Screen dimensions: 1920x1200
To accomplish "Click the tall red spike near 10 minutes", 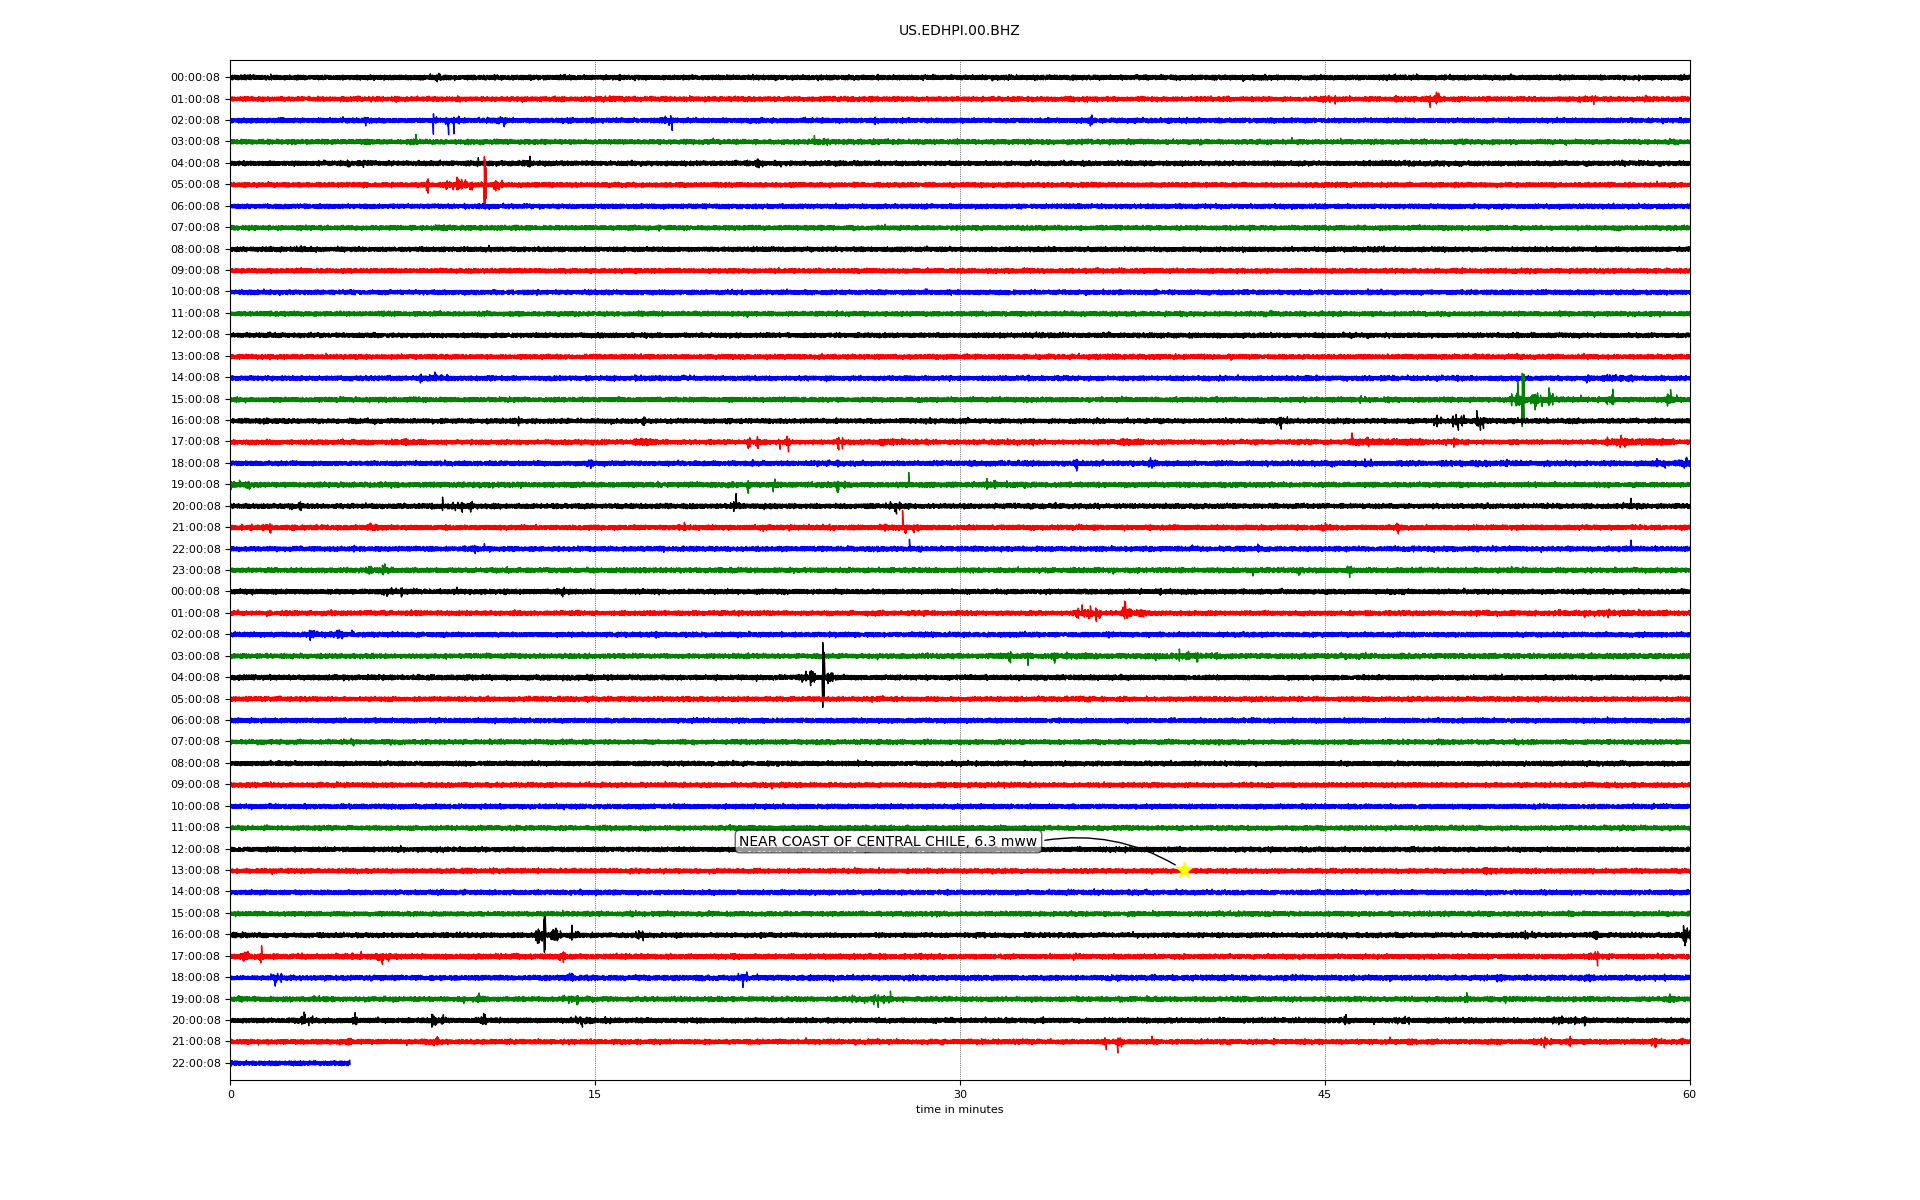I will pyautogui.click(x=485, y=182).
